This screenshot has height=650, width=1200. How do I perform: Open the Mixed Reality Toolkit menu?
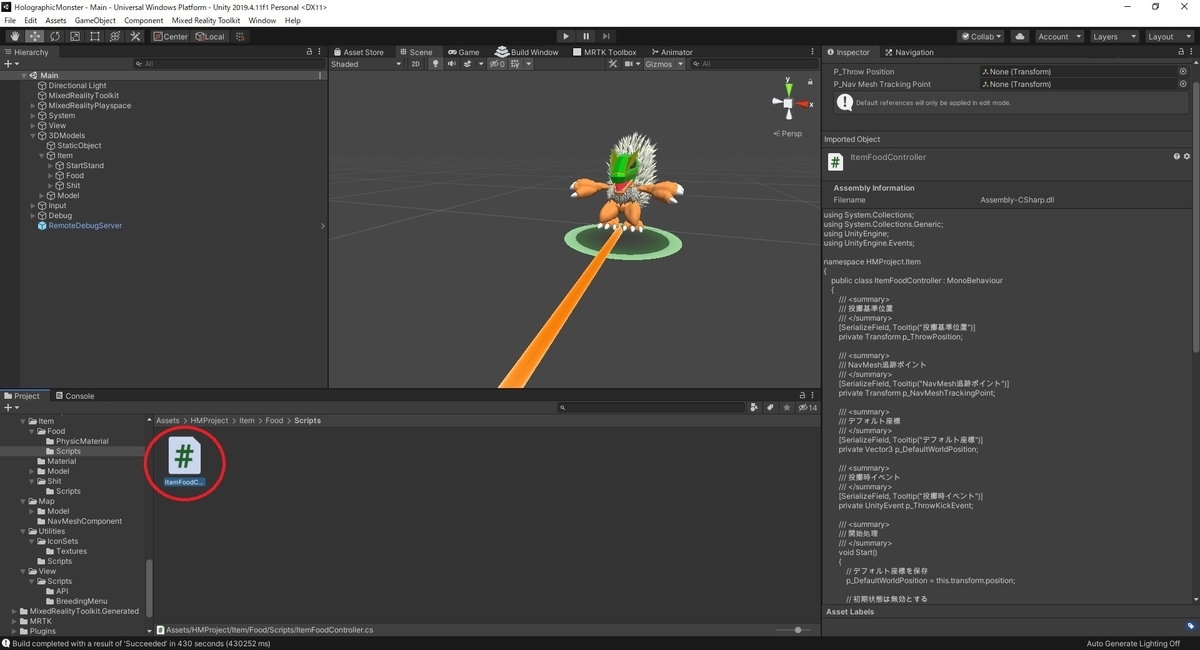[205, 20]
